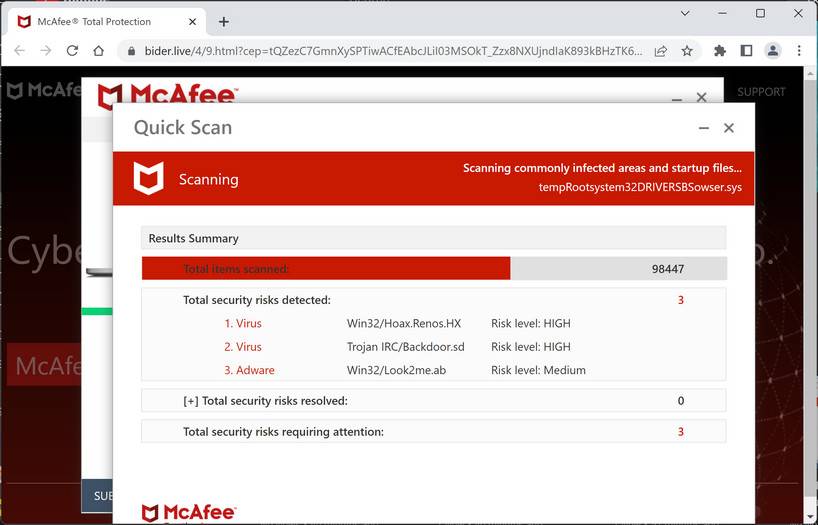Click the '3. Adware' entry

249,371
